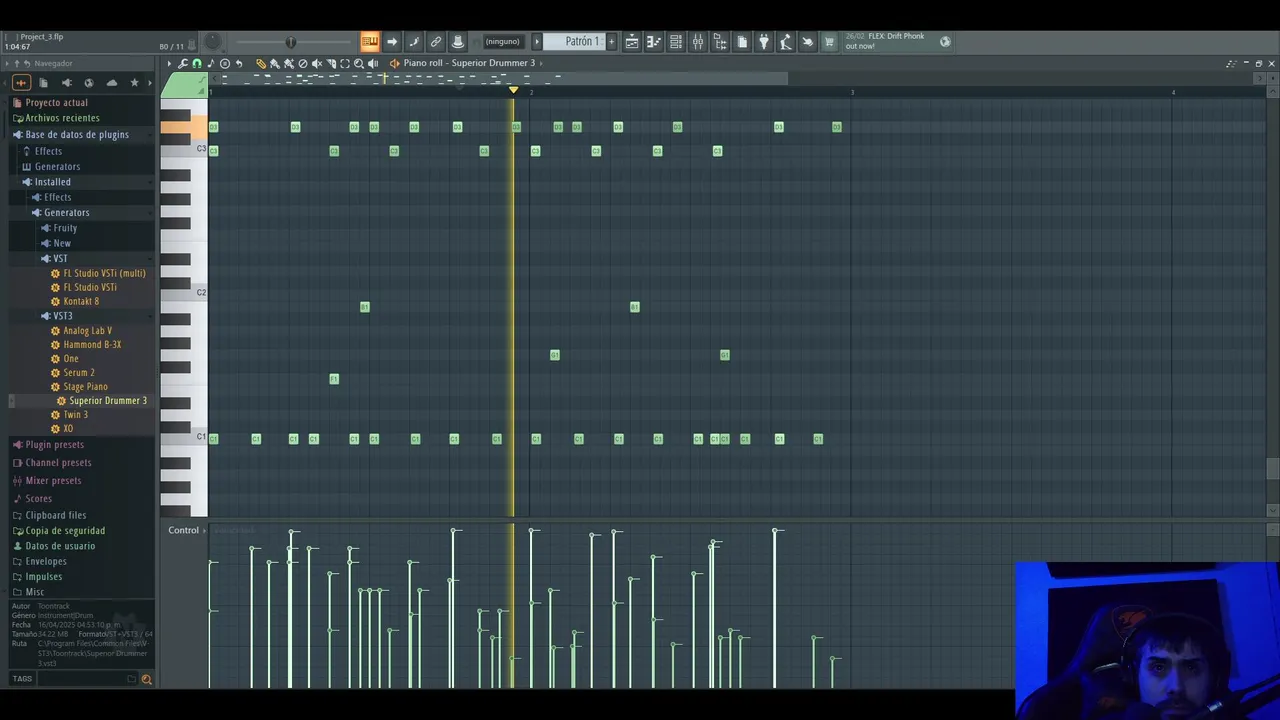Choose the Select marquee tool
This screenshot has height=720, width=1280.
click(x=345, y=63)
